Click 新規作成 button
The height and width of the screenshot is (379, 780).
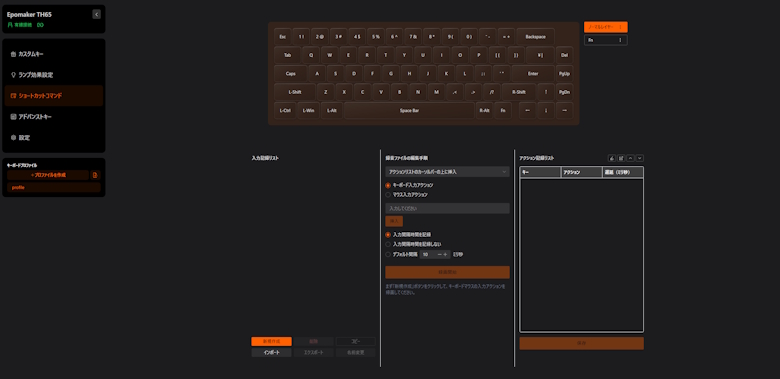[x=272, y=342]
